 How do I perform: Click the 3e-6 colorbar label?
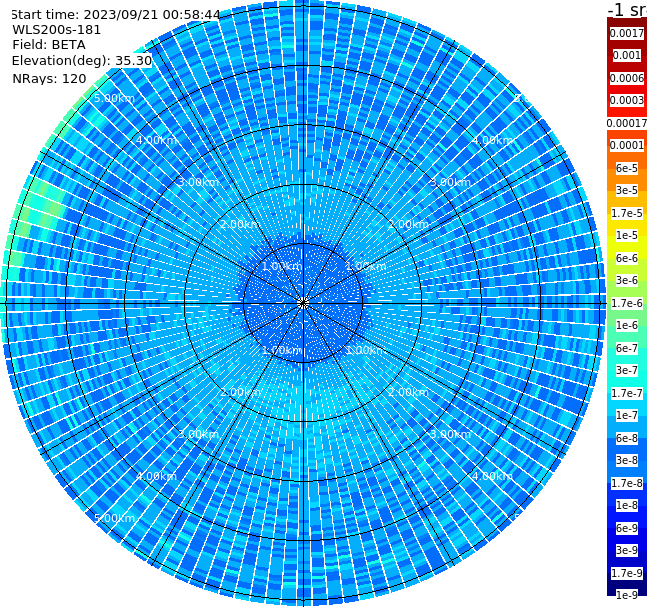point(627,280)
